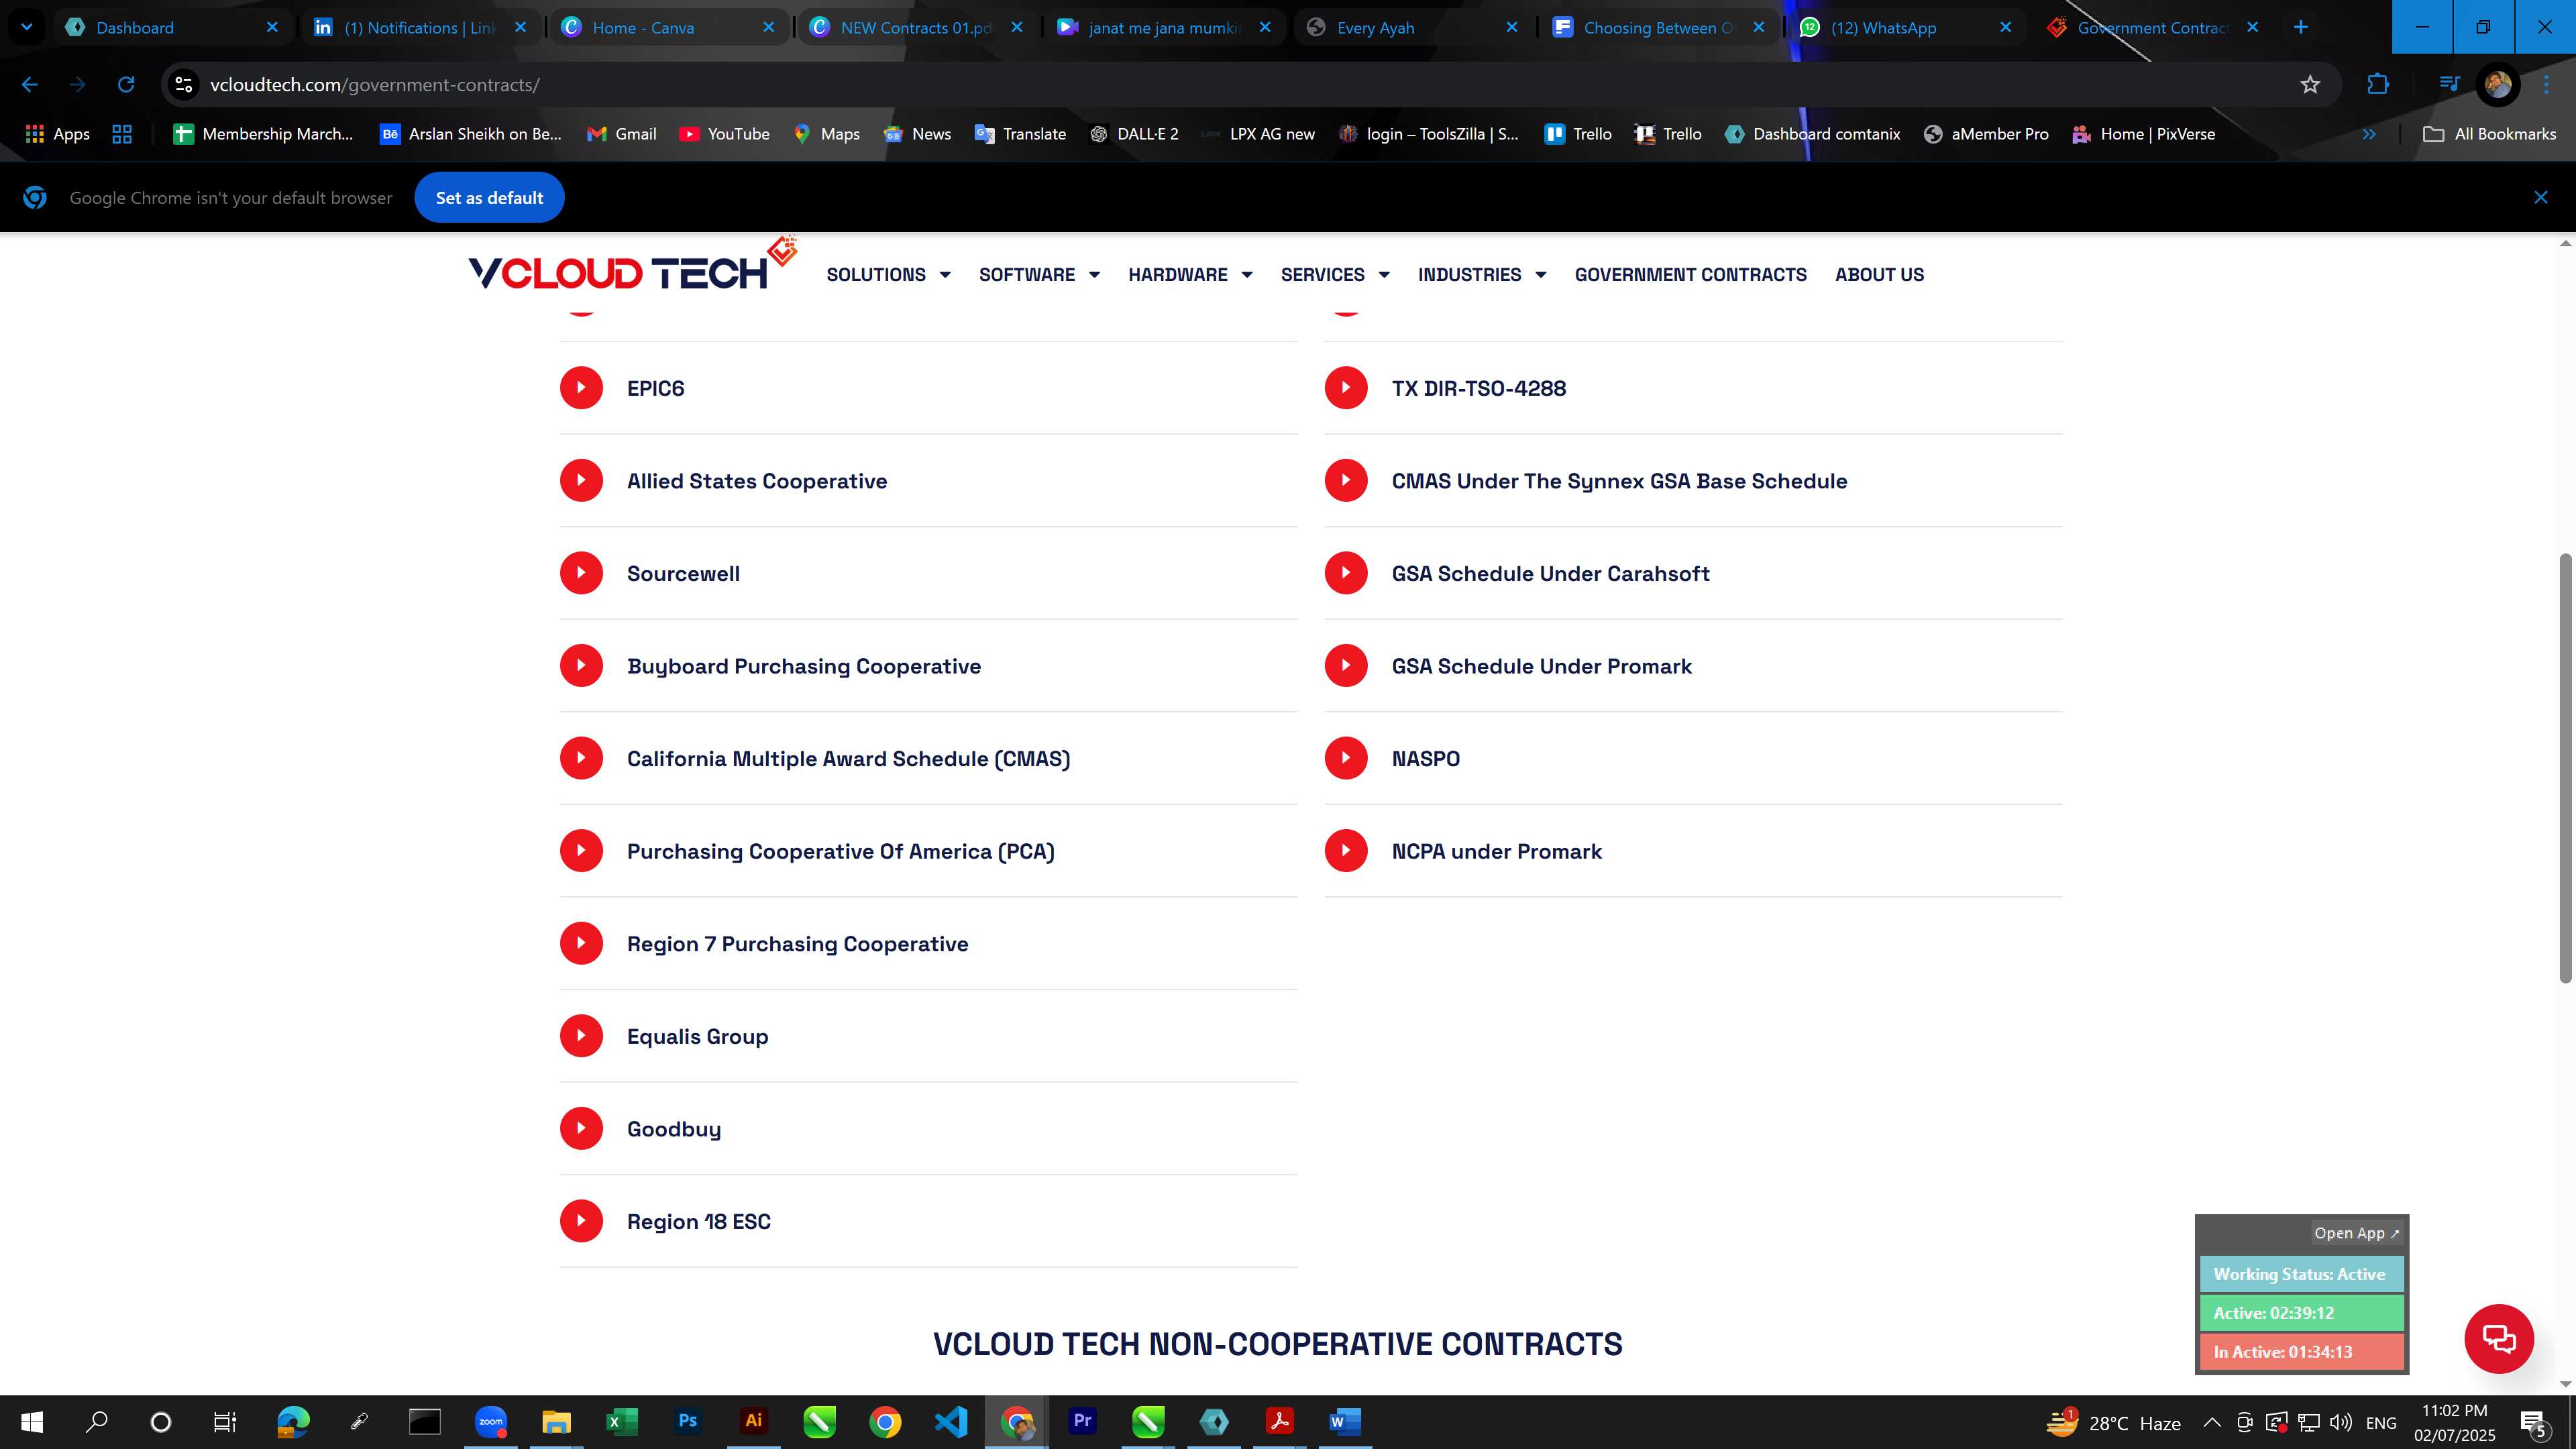
Task: Open Apps shortcut in bookmarks bar
Action: [x=57, y=134]
